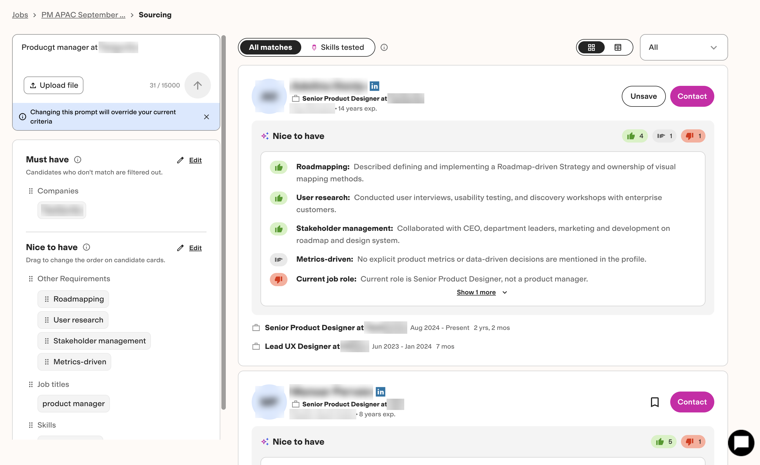The height and width of the screenshot is (465, 760).
Task: Click the neutral count 1 badge
Action: (x=664, y=136)
